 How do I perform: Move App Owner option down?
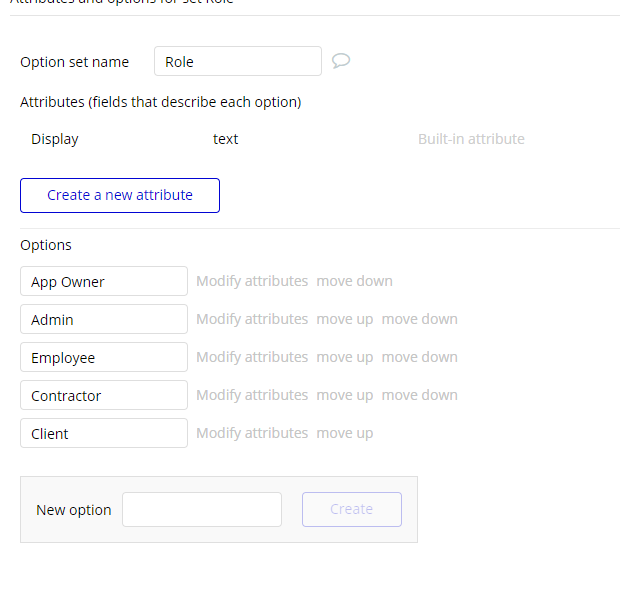pyautogui.click(x=354, y=281)
